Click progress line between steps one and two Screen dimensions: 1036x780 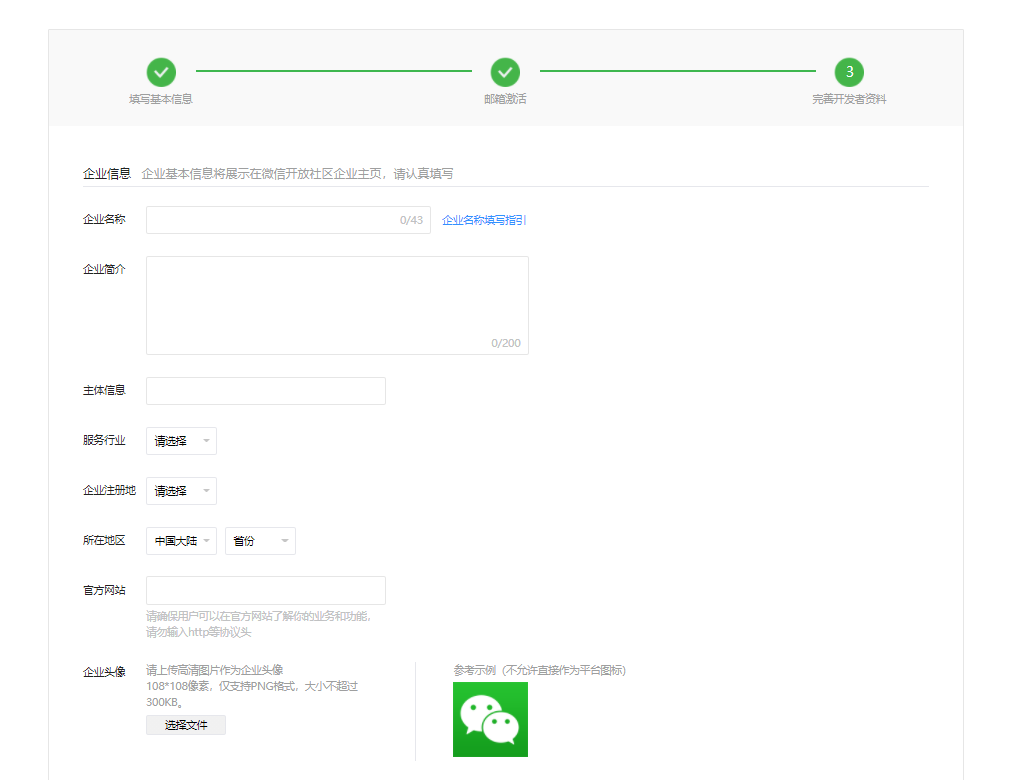pyautogui.click(x=333, y=71)
